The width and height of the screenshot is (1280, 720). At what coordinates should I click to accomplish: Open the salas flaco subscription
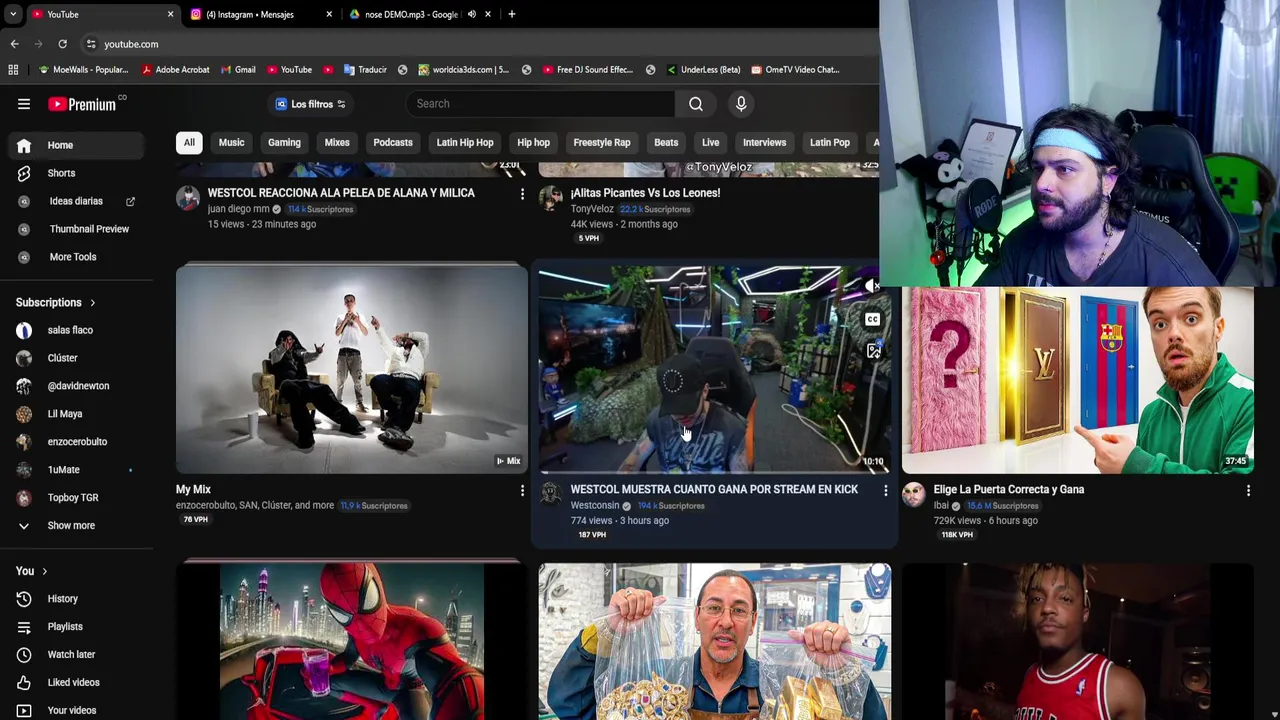[x=76, y=330]
